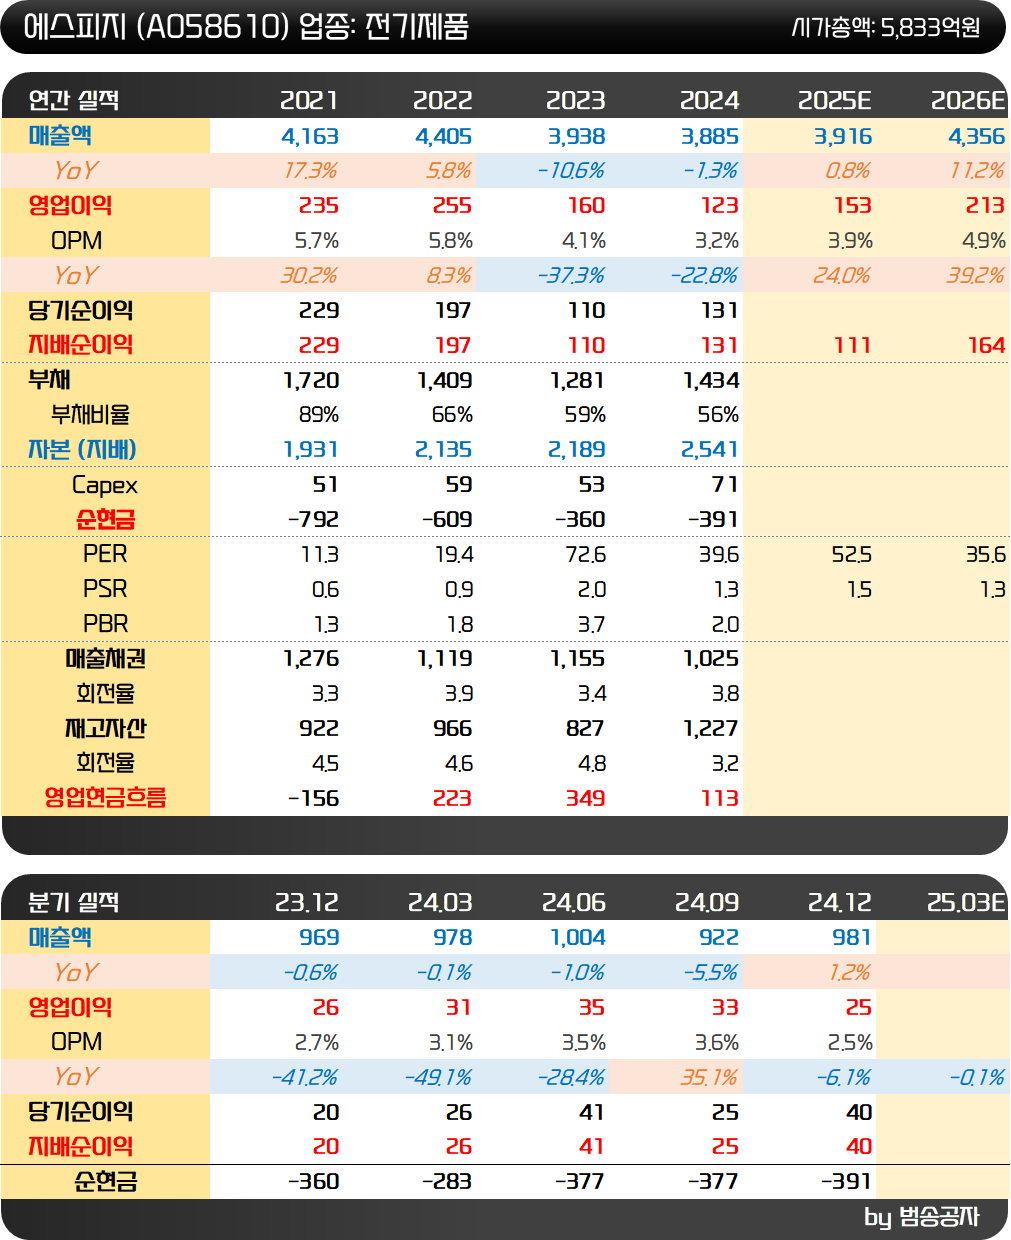1011x1240 pixels.
Task: Click the -10.6% sales YoY cell
Action: click(571, 170)
